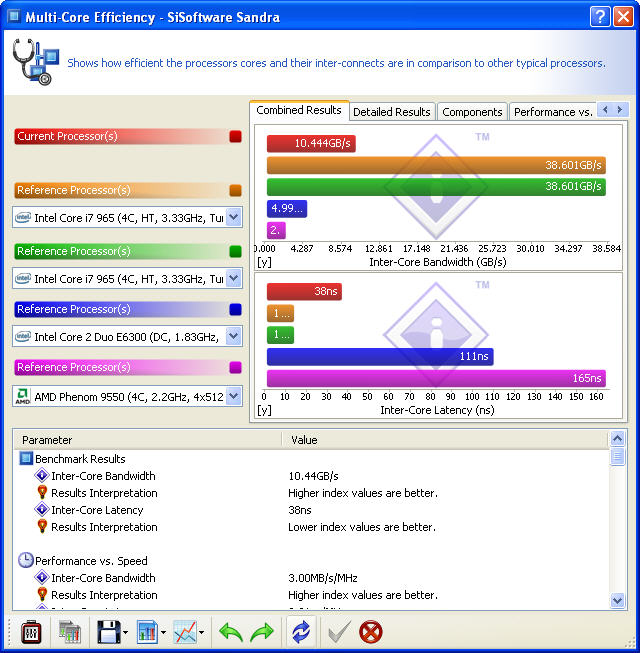
Task: Click the Value column header
Action: (445, 440)
